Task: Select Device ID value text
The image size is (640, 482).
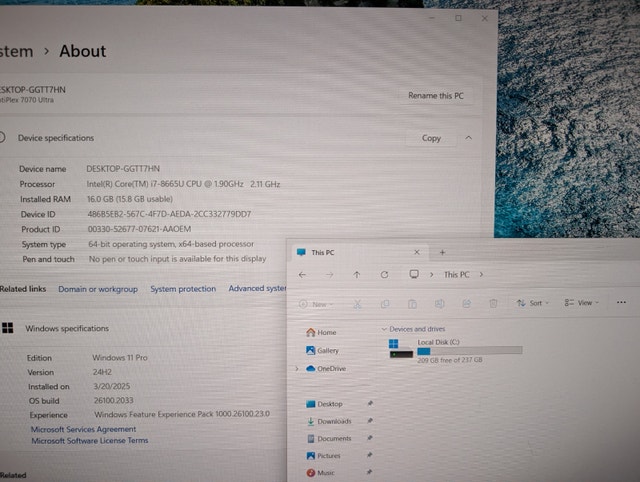Action: point(169,214)
